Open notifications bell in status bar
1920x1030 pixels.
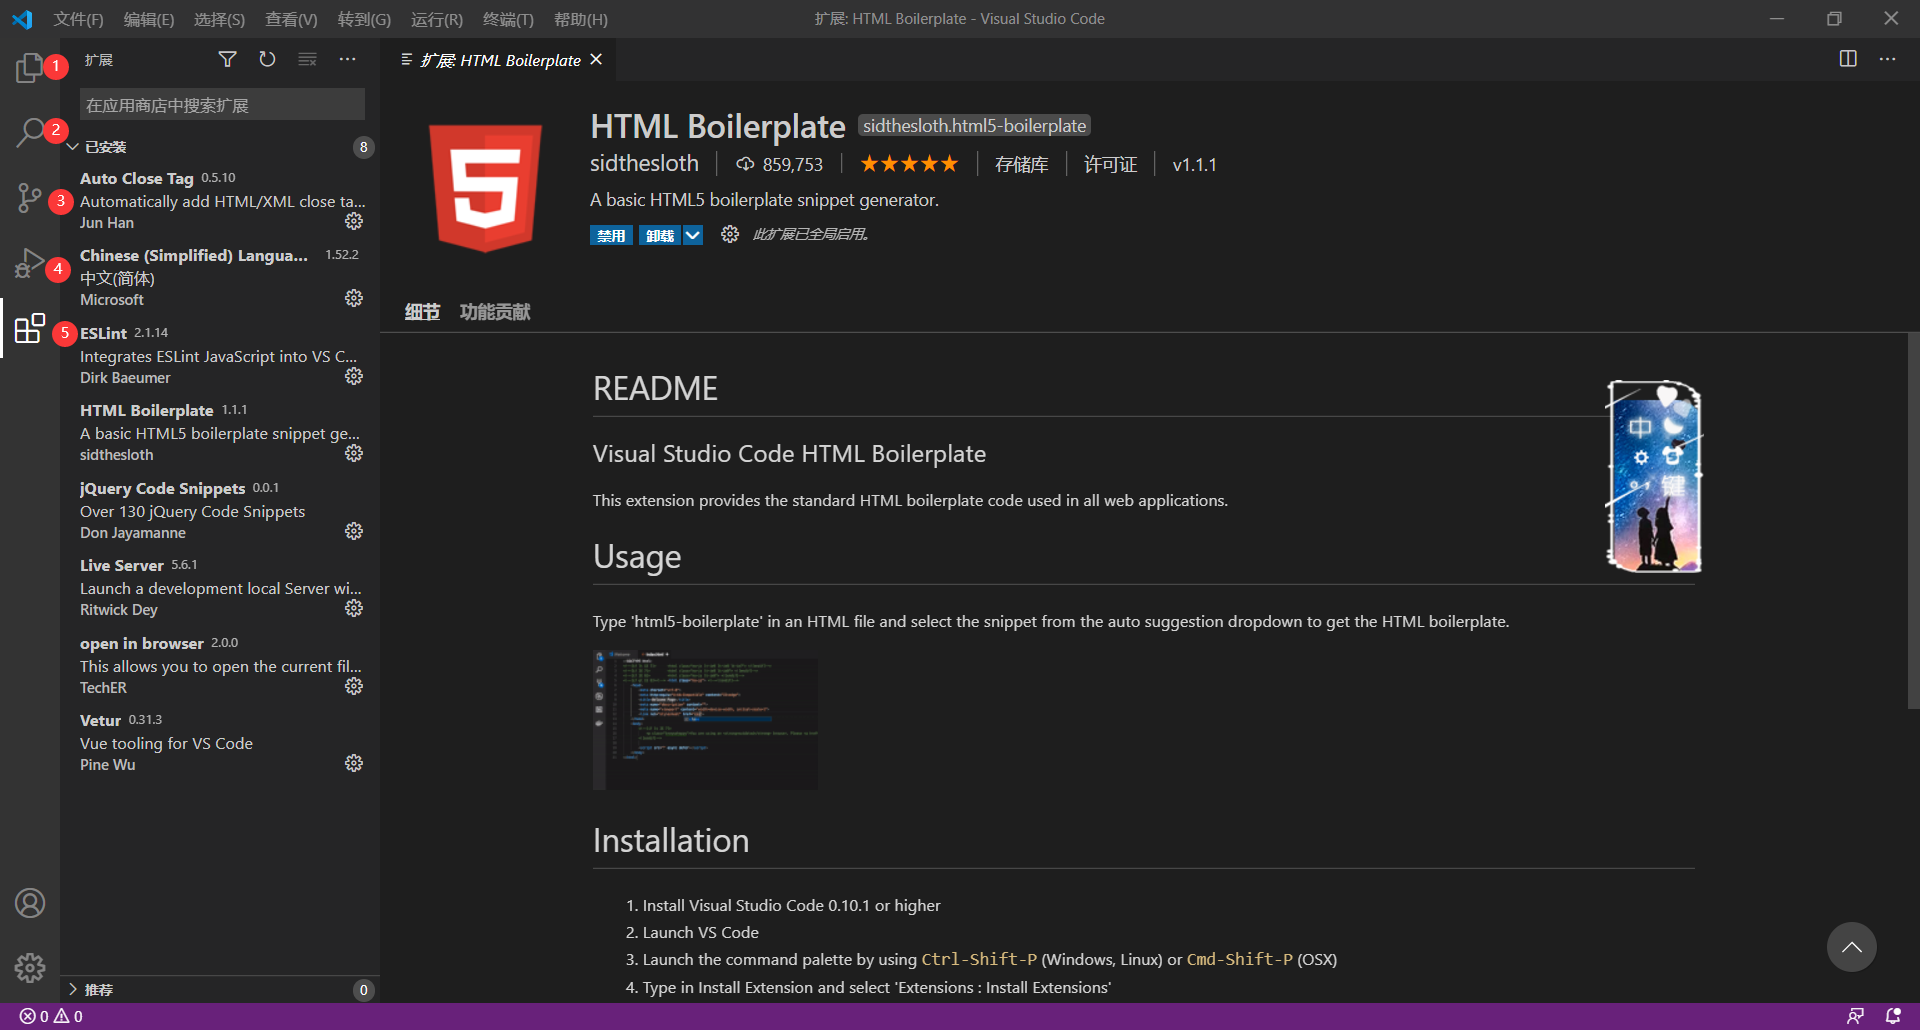point(1893,1016)
